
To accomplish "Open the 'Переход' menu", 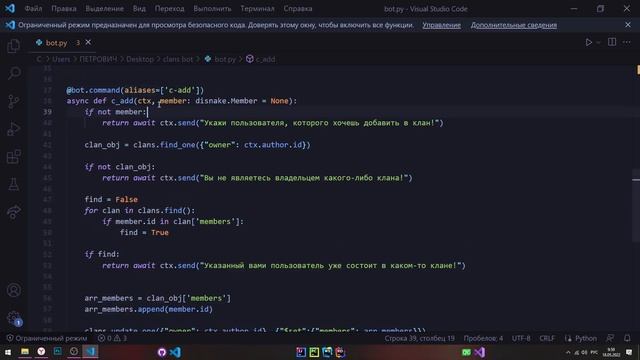I will [x=169, y=9].
